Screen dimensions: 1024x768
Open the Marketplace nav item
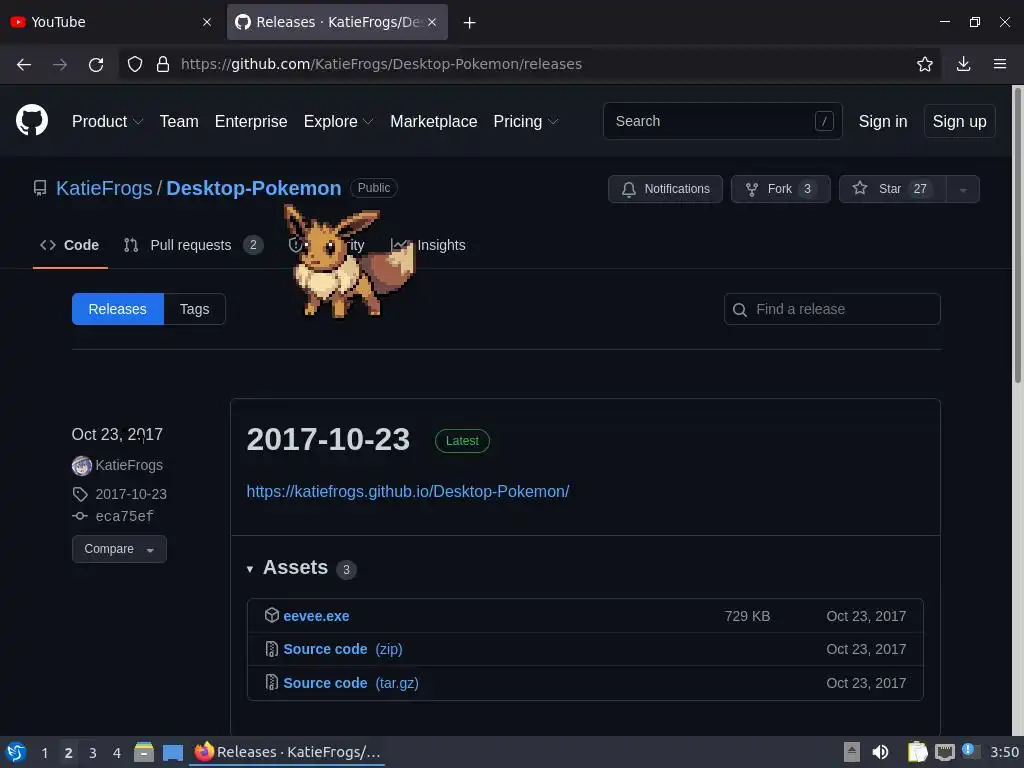[434, 121]
